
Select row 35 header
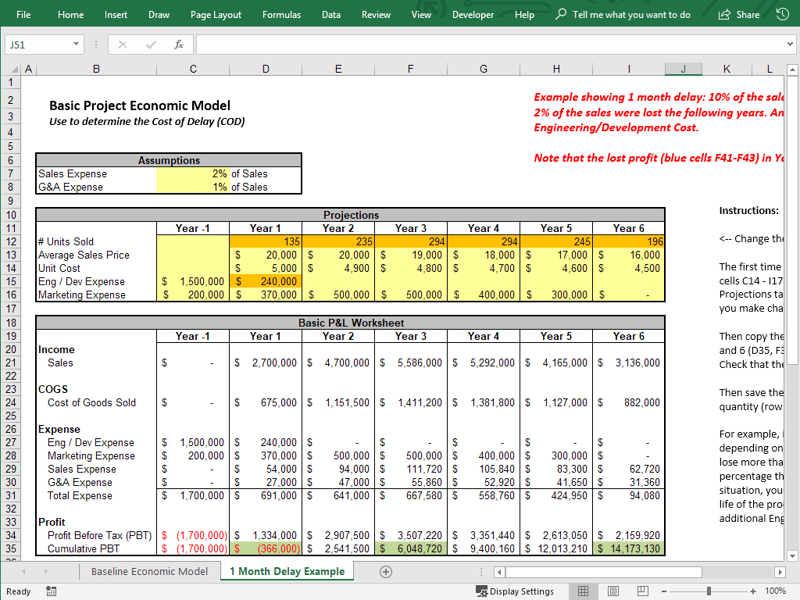pos(11,549)
